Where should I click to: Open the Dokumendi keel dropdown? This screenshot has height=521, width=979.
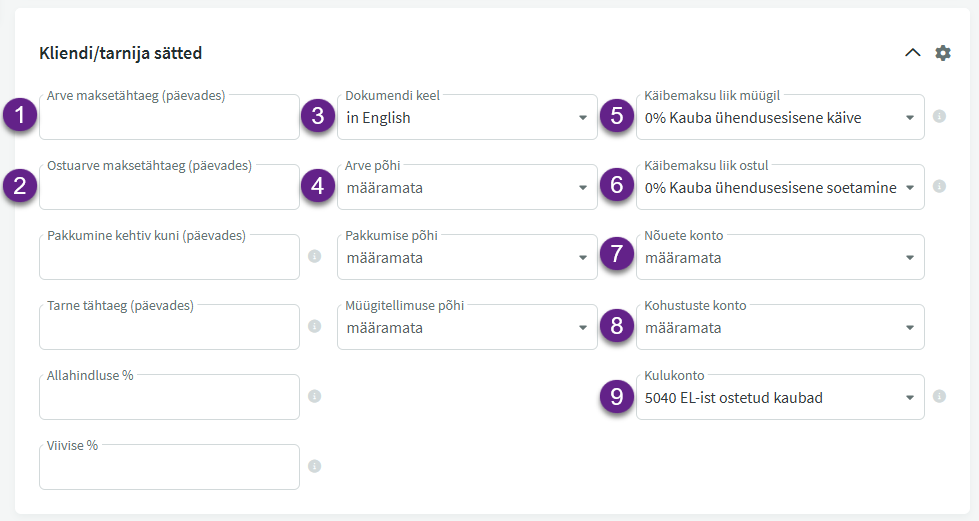(466, 118)
